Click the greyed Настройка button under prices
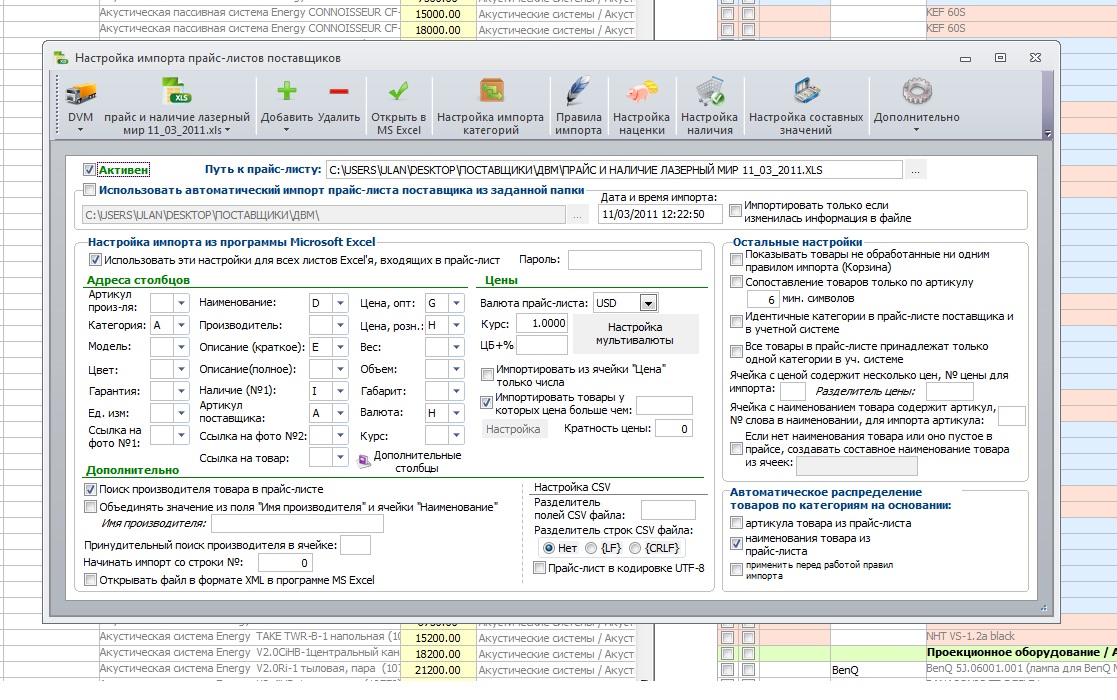The height and width of the screenshot is (700, 1117). pyautogui.click(x=513, y=429)
